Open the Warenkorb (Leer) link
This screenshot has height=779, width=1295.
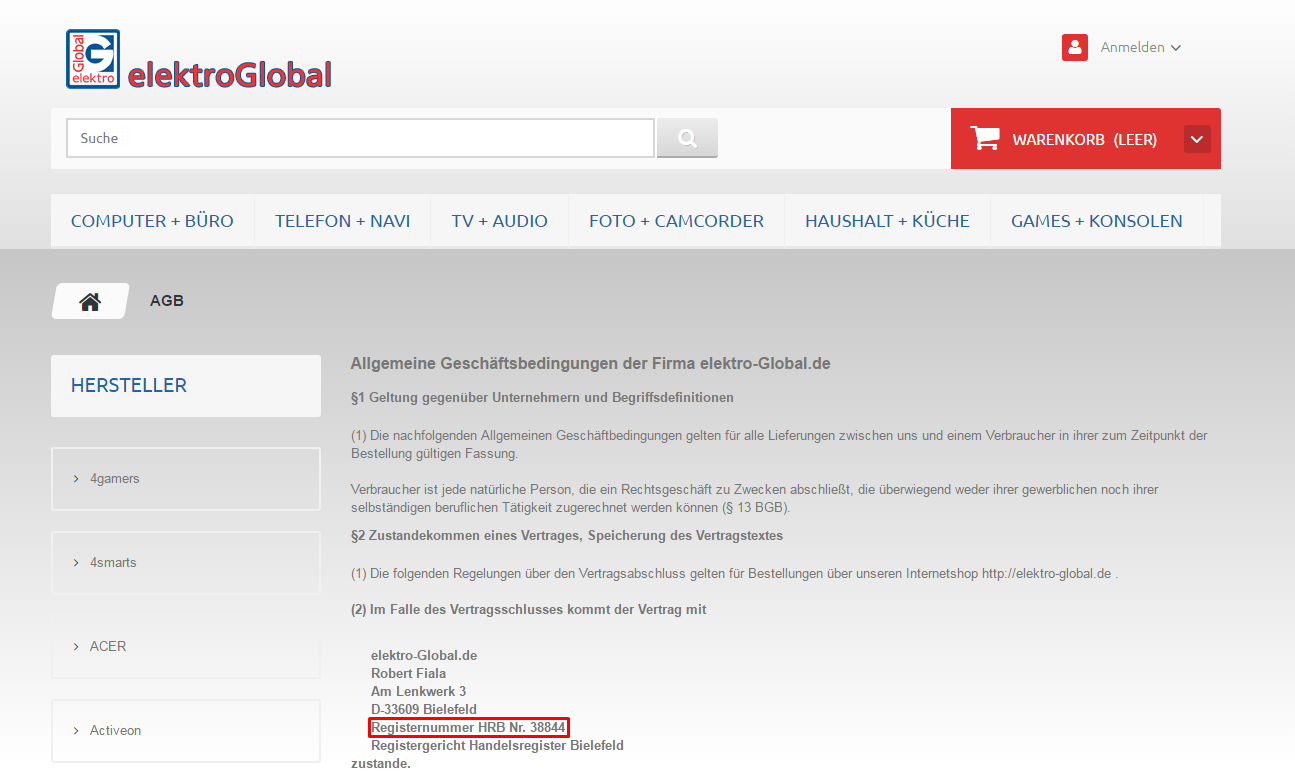coord(1084,140)
